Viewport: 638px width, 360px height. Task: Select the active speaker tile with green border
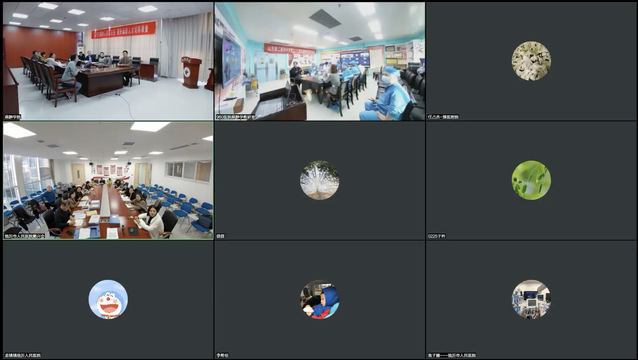108,181
